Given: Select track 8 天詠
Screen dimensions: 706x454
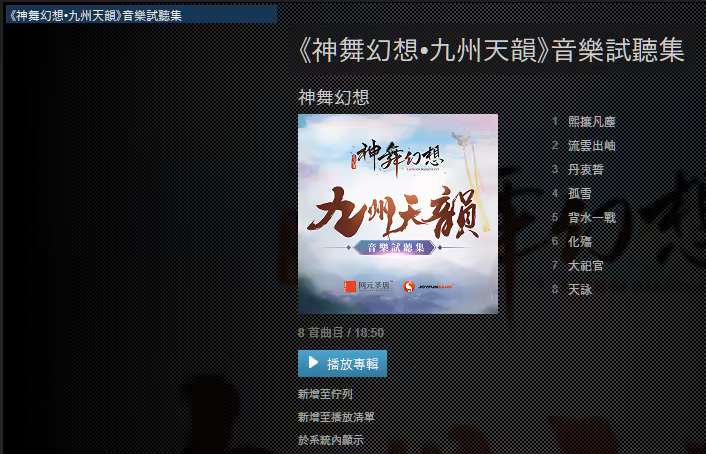Looking at the screenshot, I should pyautogui.click(x=580, y=290).
